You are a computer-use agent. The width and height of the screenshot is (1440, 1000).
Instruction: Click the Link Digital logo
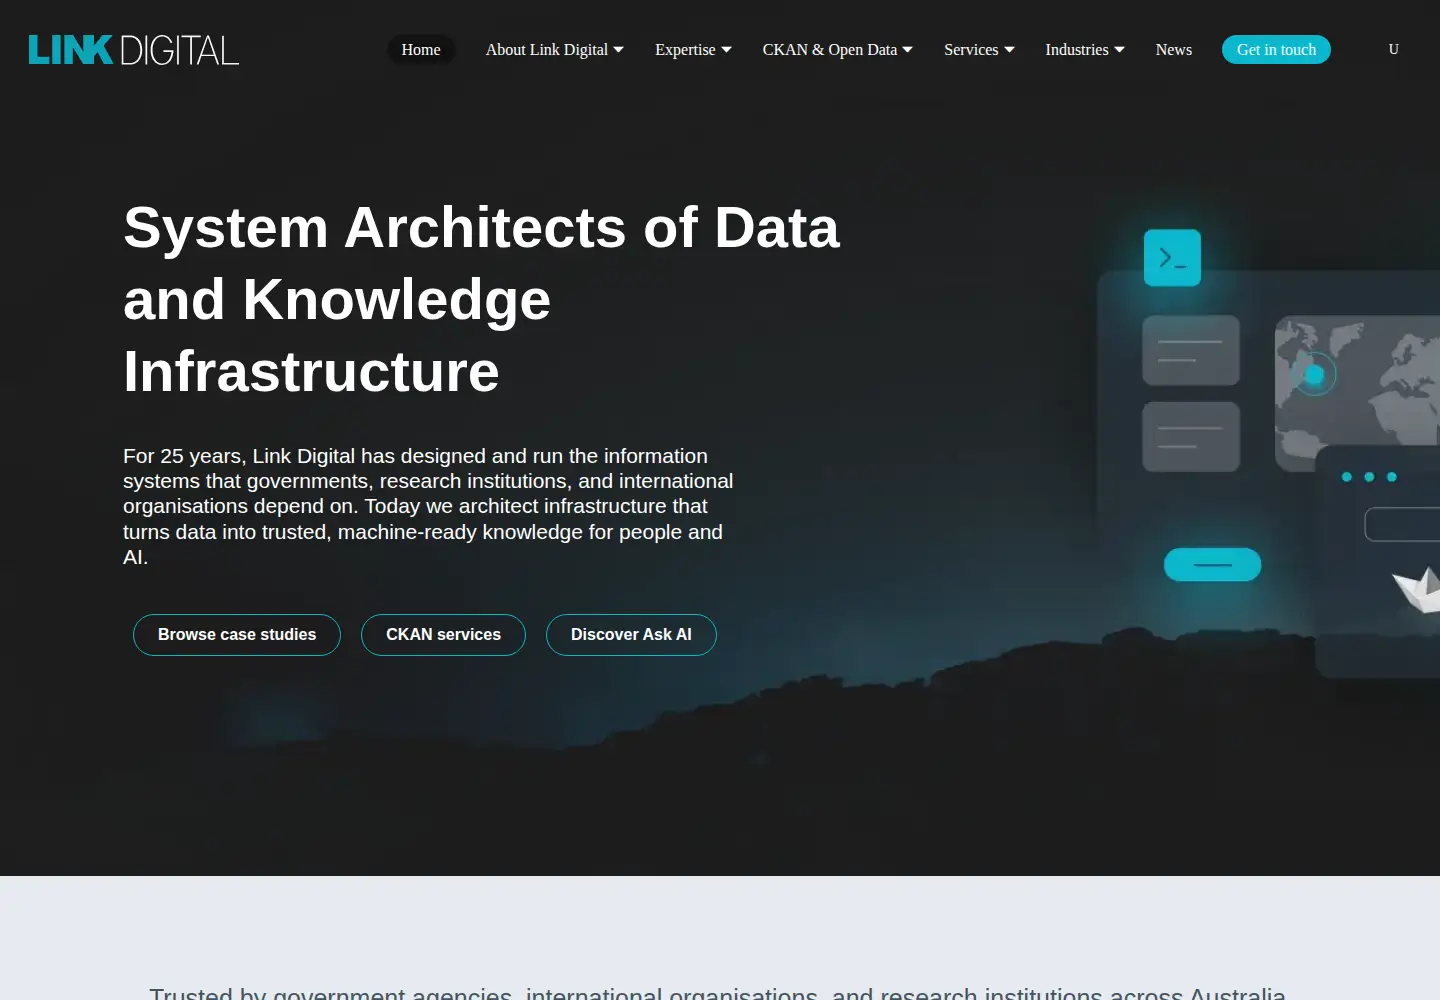click(x=134, y=50)
